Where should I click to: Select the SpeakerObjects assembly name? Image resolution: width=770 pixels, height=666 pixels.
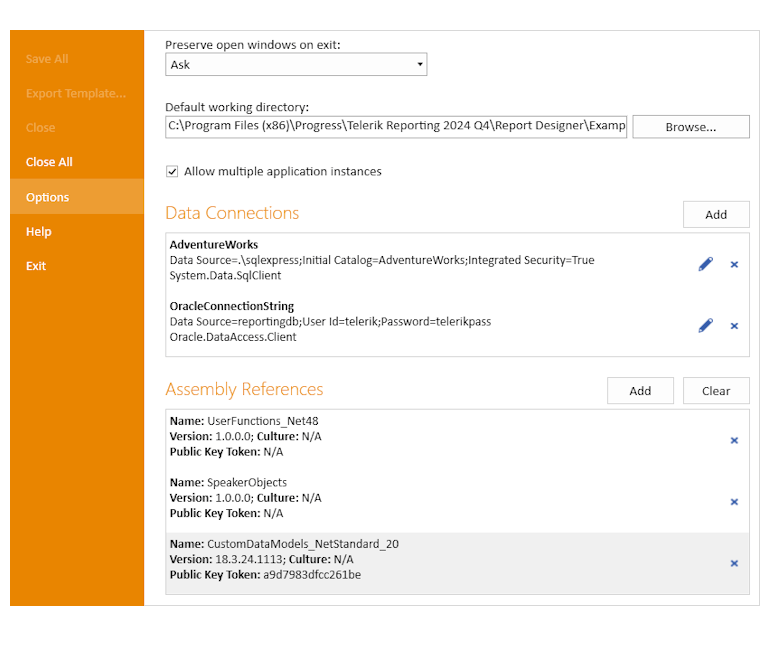(247, 482)
